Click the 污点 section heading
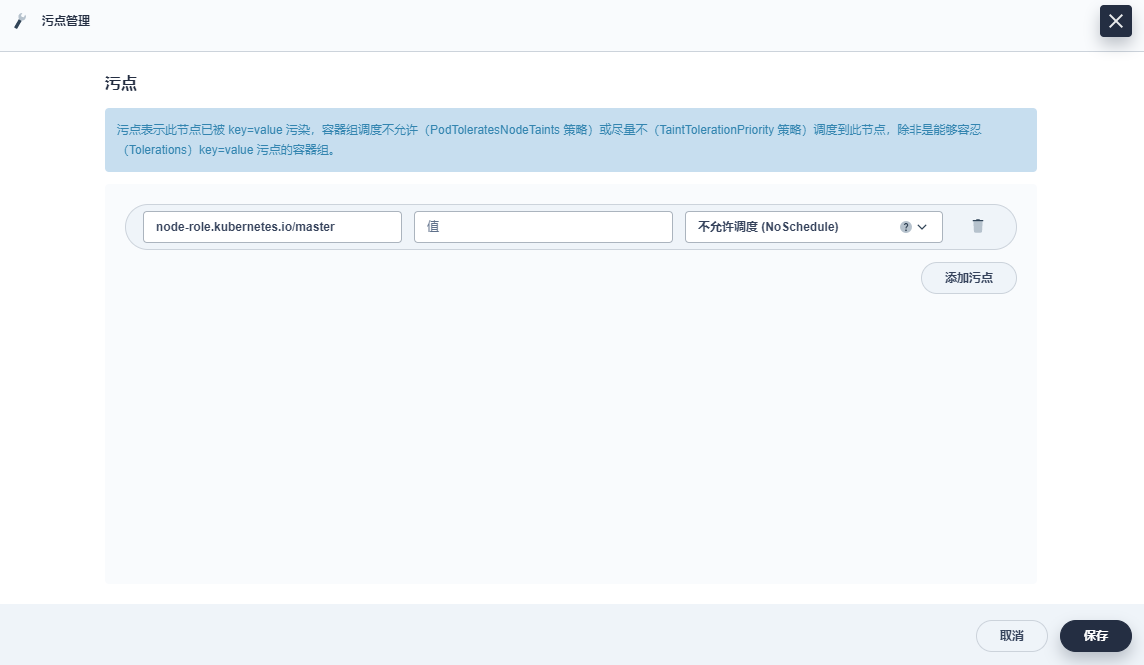Screen dimensions: 1144x665 tap(120, 83)
